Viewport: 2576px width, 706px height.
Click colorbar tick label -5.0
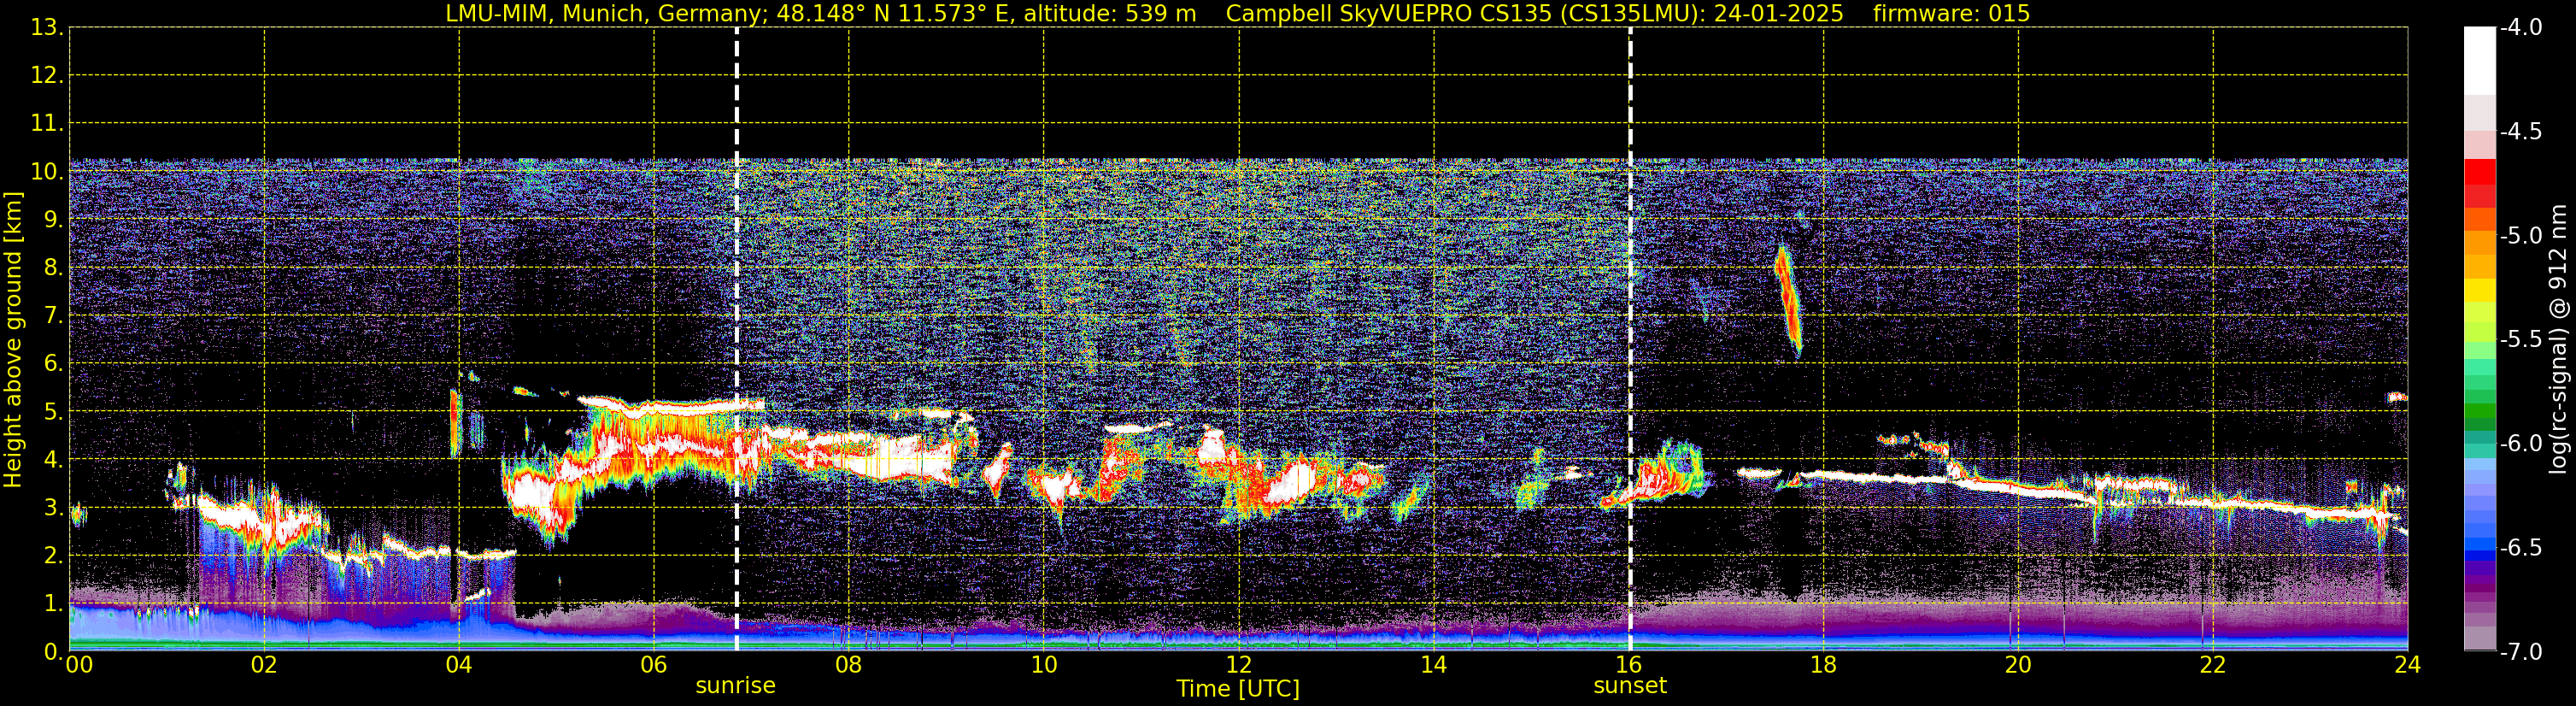click(x=2521, y=236)
